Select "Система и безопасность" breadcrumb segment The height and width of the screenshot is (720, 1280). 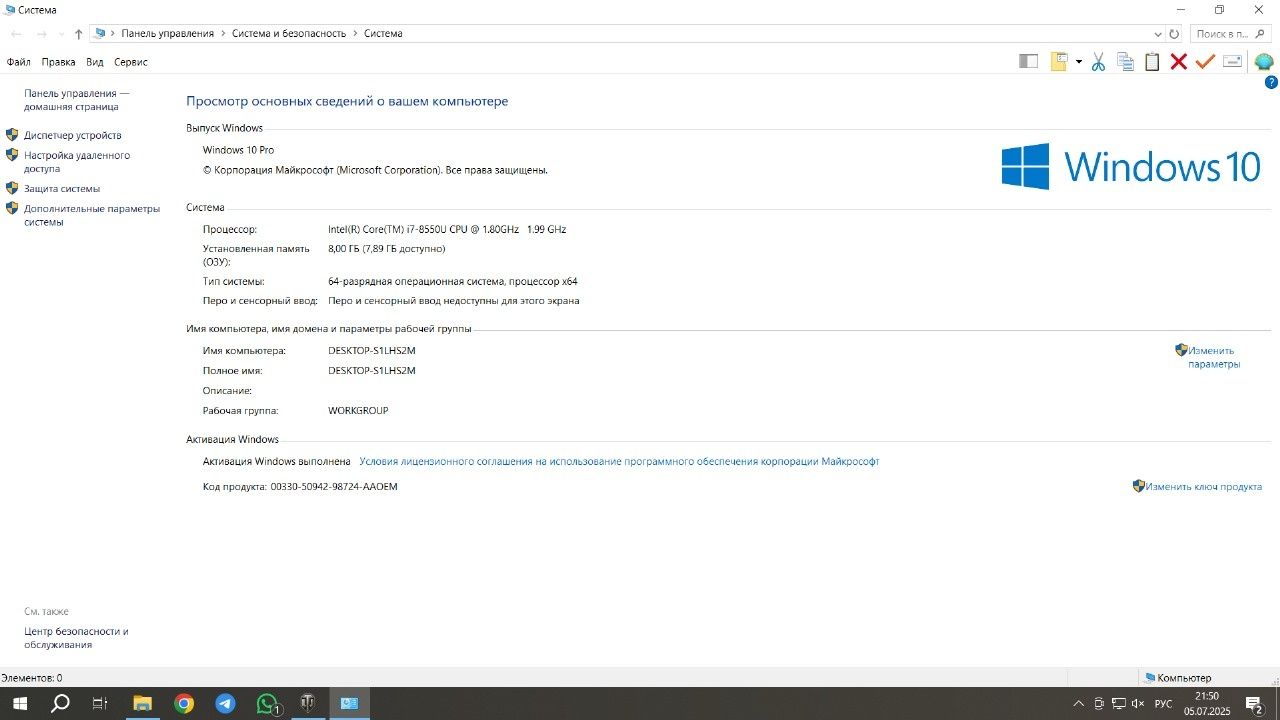point(289,33)
